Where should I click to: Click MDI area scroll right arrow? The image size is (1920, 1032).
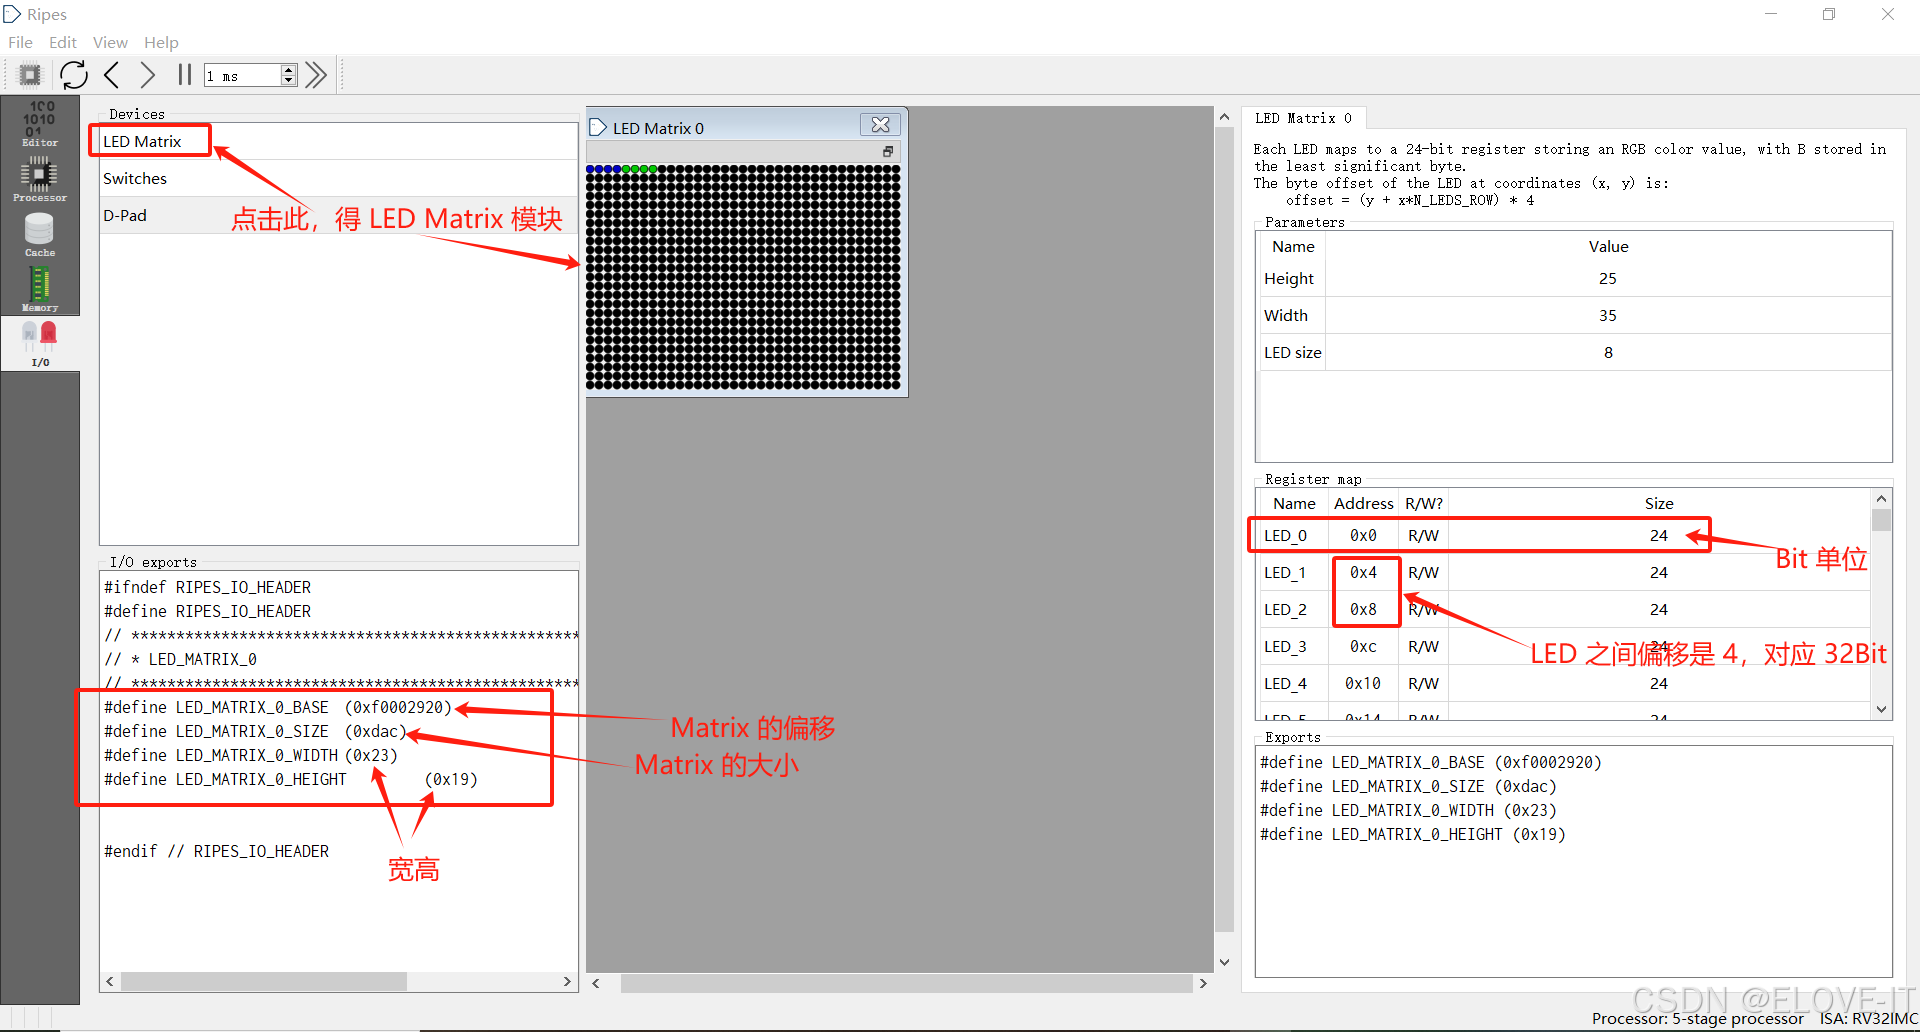(1203, 984)
